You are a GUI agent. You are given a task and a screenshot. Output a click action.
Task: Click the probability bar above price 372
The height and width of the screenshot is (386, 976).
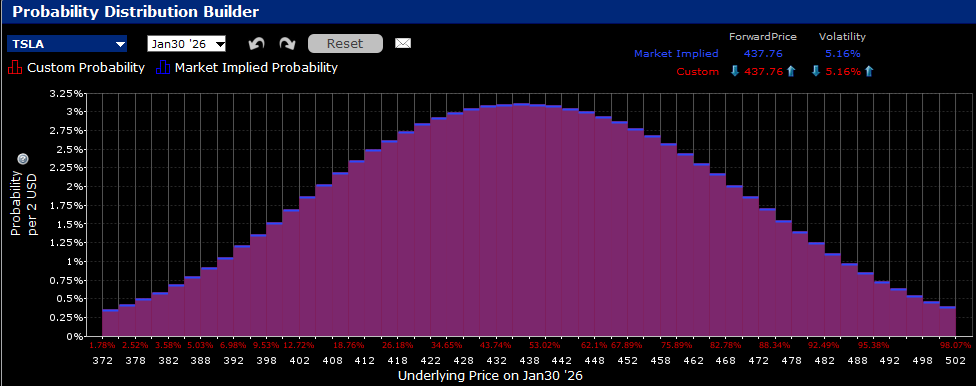coord(110,322)
